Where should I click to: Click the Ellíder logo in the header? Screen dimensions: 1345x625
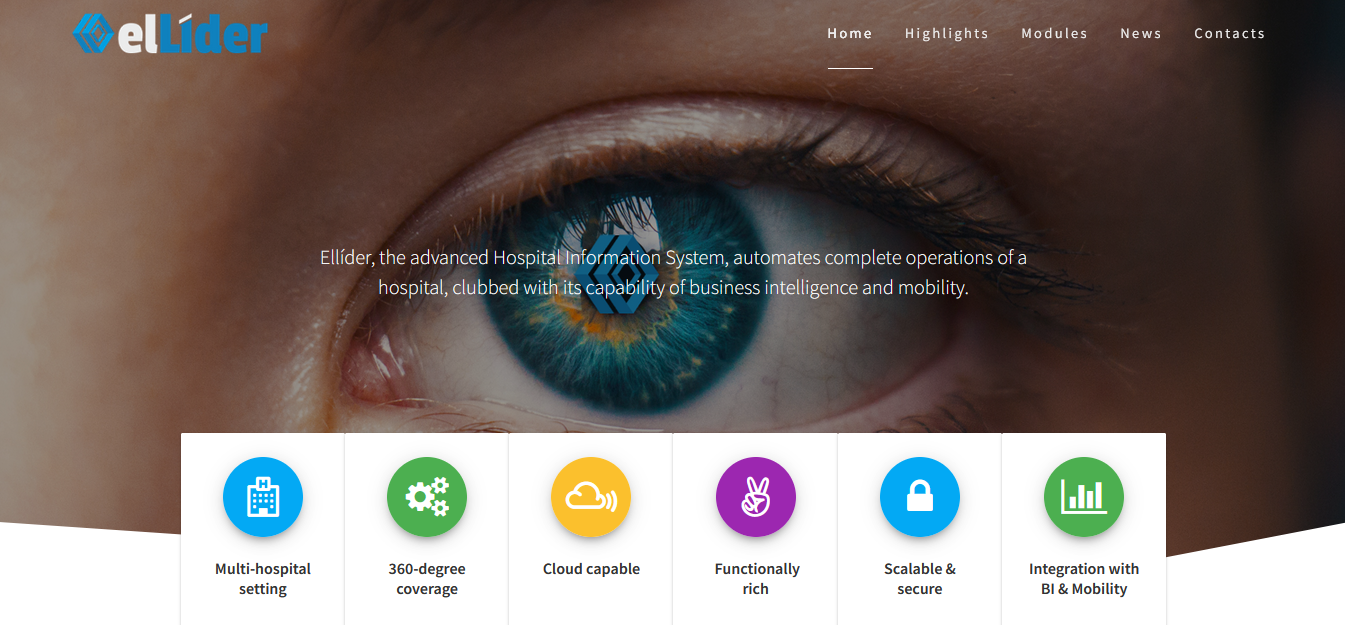click(170, 32)
